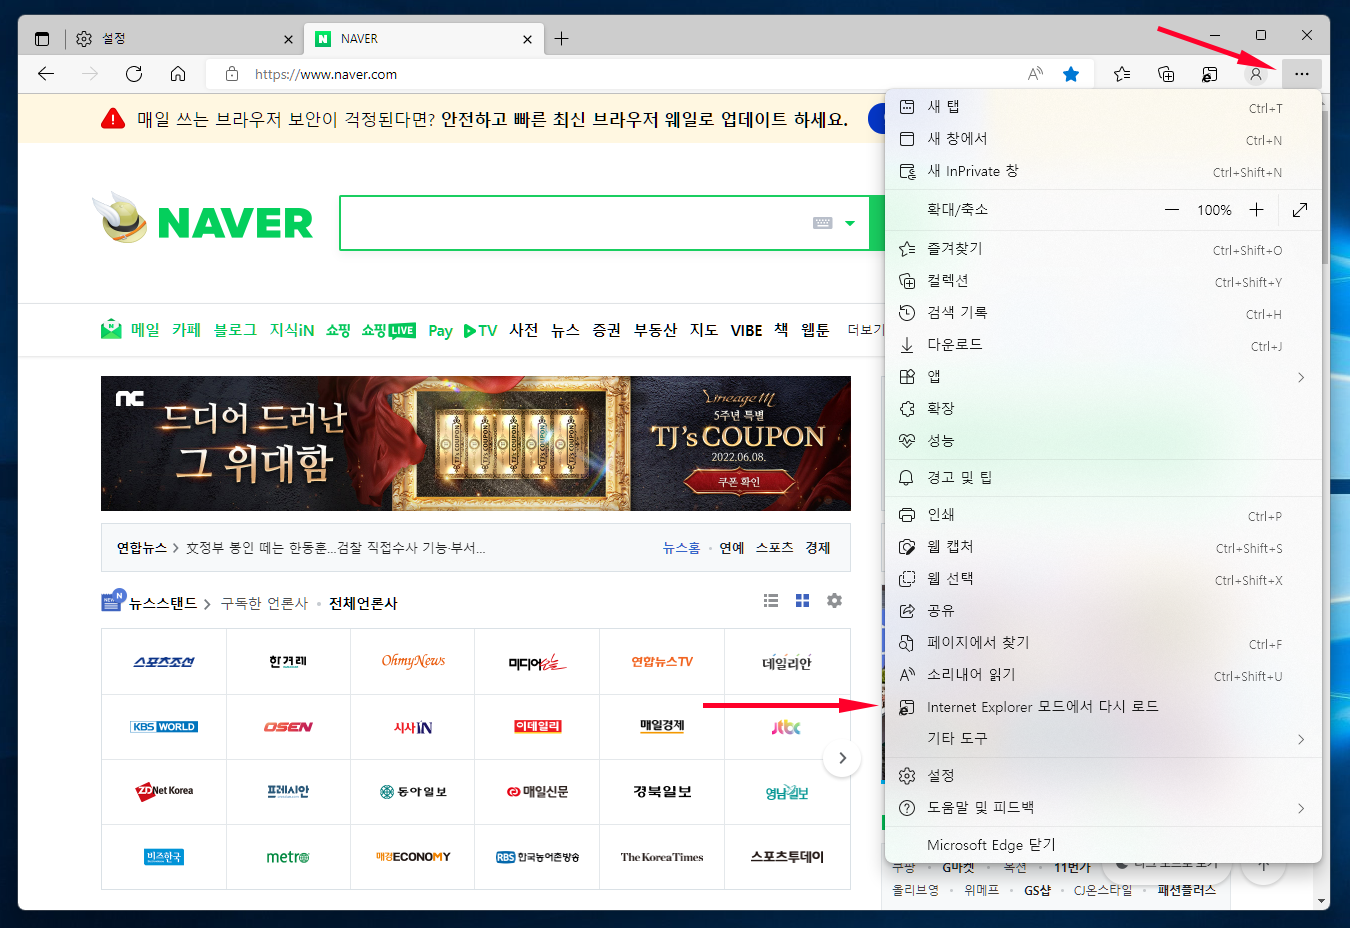1350x928 pixels.
Task: Open the 쇼핑LIVE navigation link
Action: 389,330
